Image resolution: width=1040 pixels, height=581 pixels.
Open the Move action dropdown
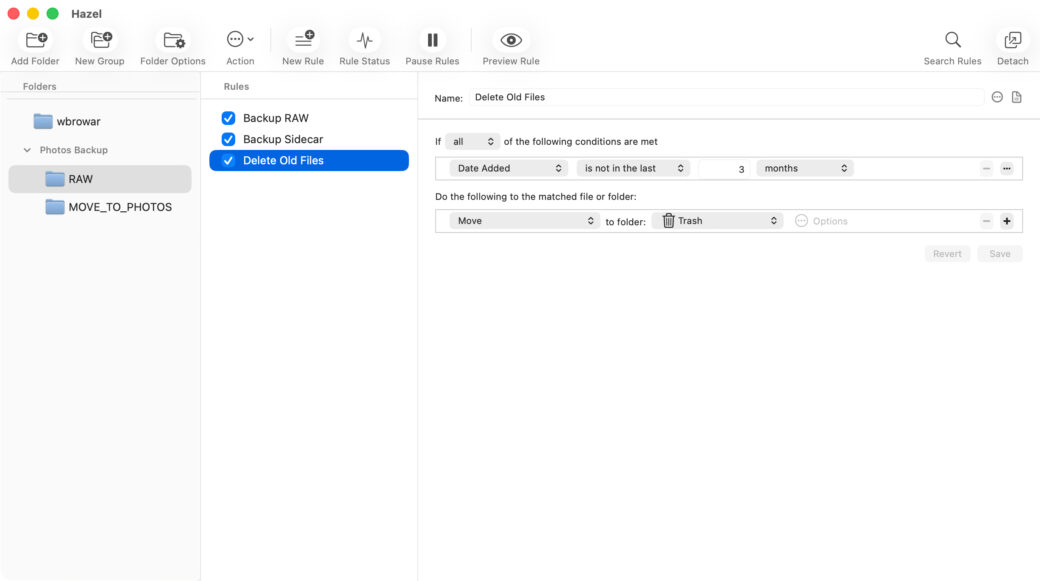tap(524, 221)
